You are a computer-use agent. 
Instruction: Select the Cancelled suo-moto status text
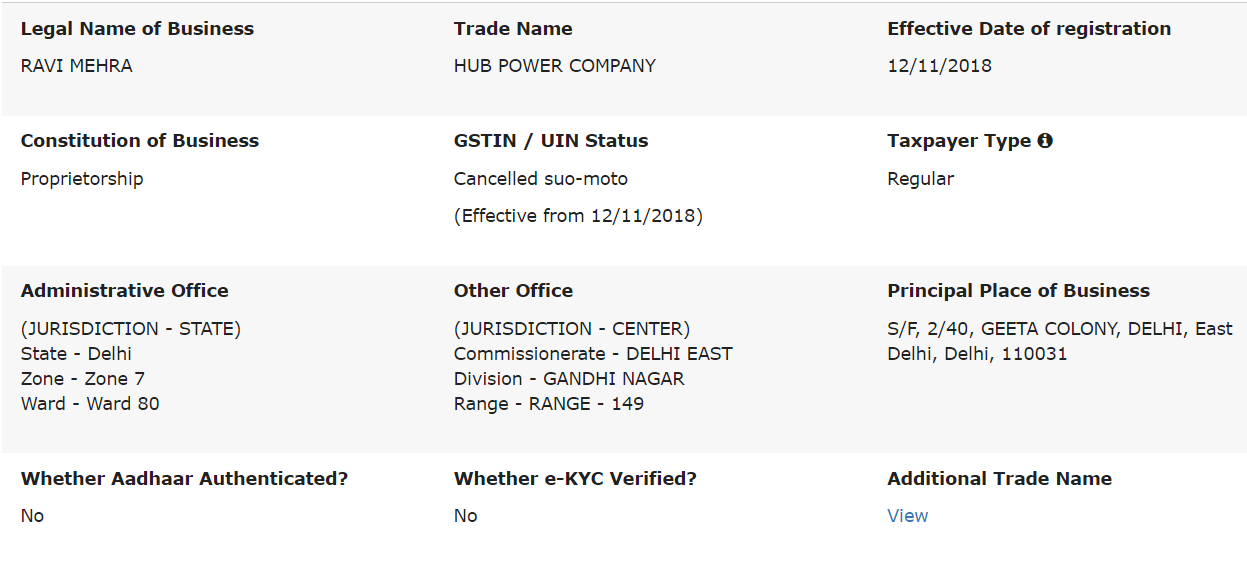click(x=540, y=179)
